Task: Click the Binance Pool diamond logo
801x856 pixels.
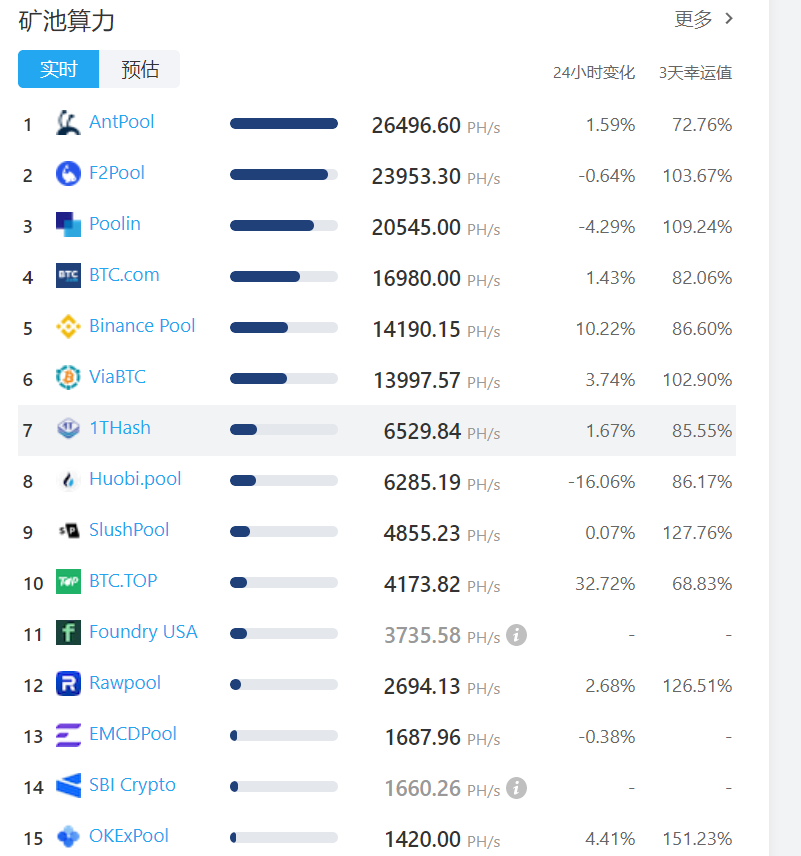Action: pos(66,326)
